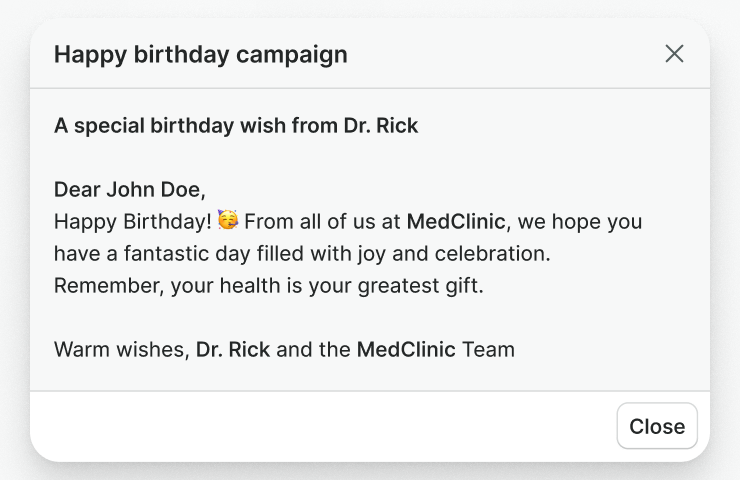740x480 pixels.
Task: Click bold "MedClinic" in the signature line
Action: pos(406,350)
